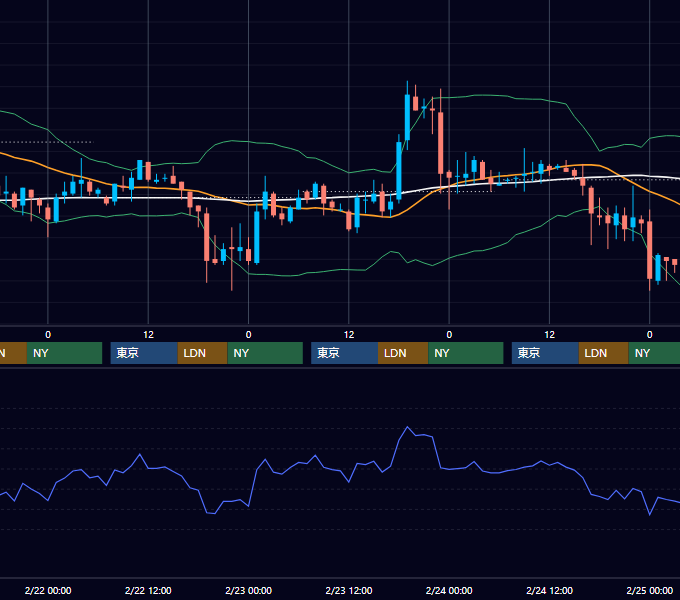Select the NY block crossing 2/23 00:00

pyautogui.click(x=265, y=353)
